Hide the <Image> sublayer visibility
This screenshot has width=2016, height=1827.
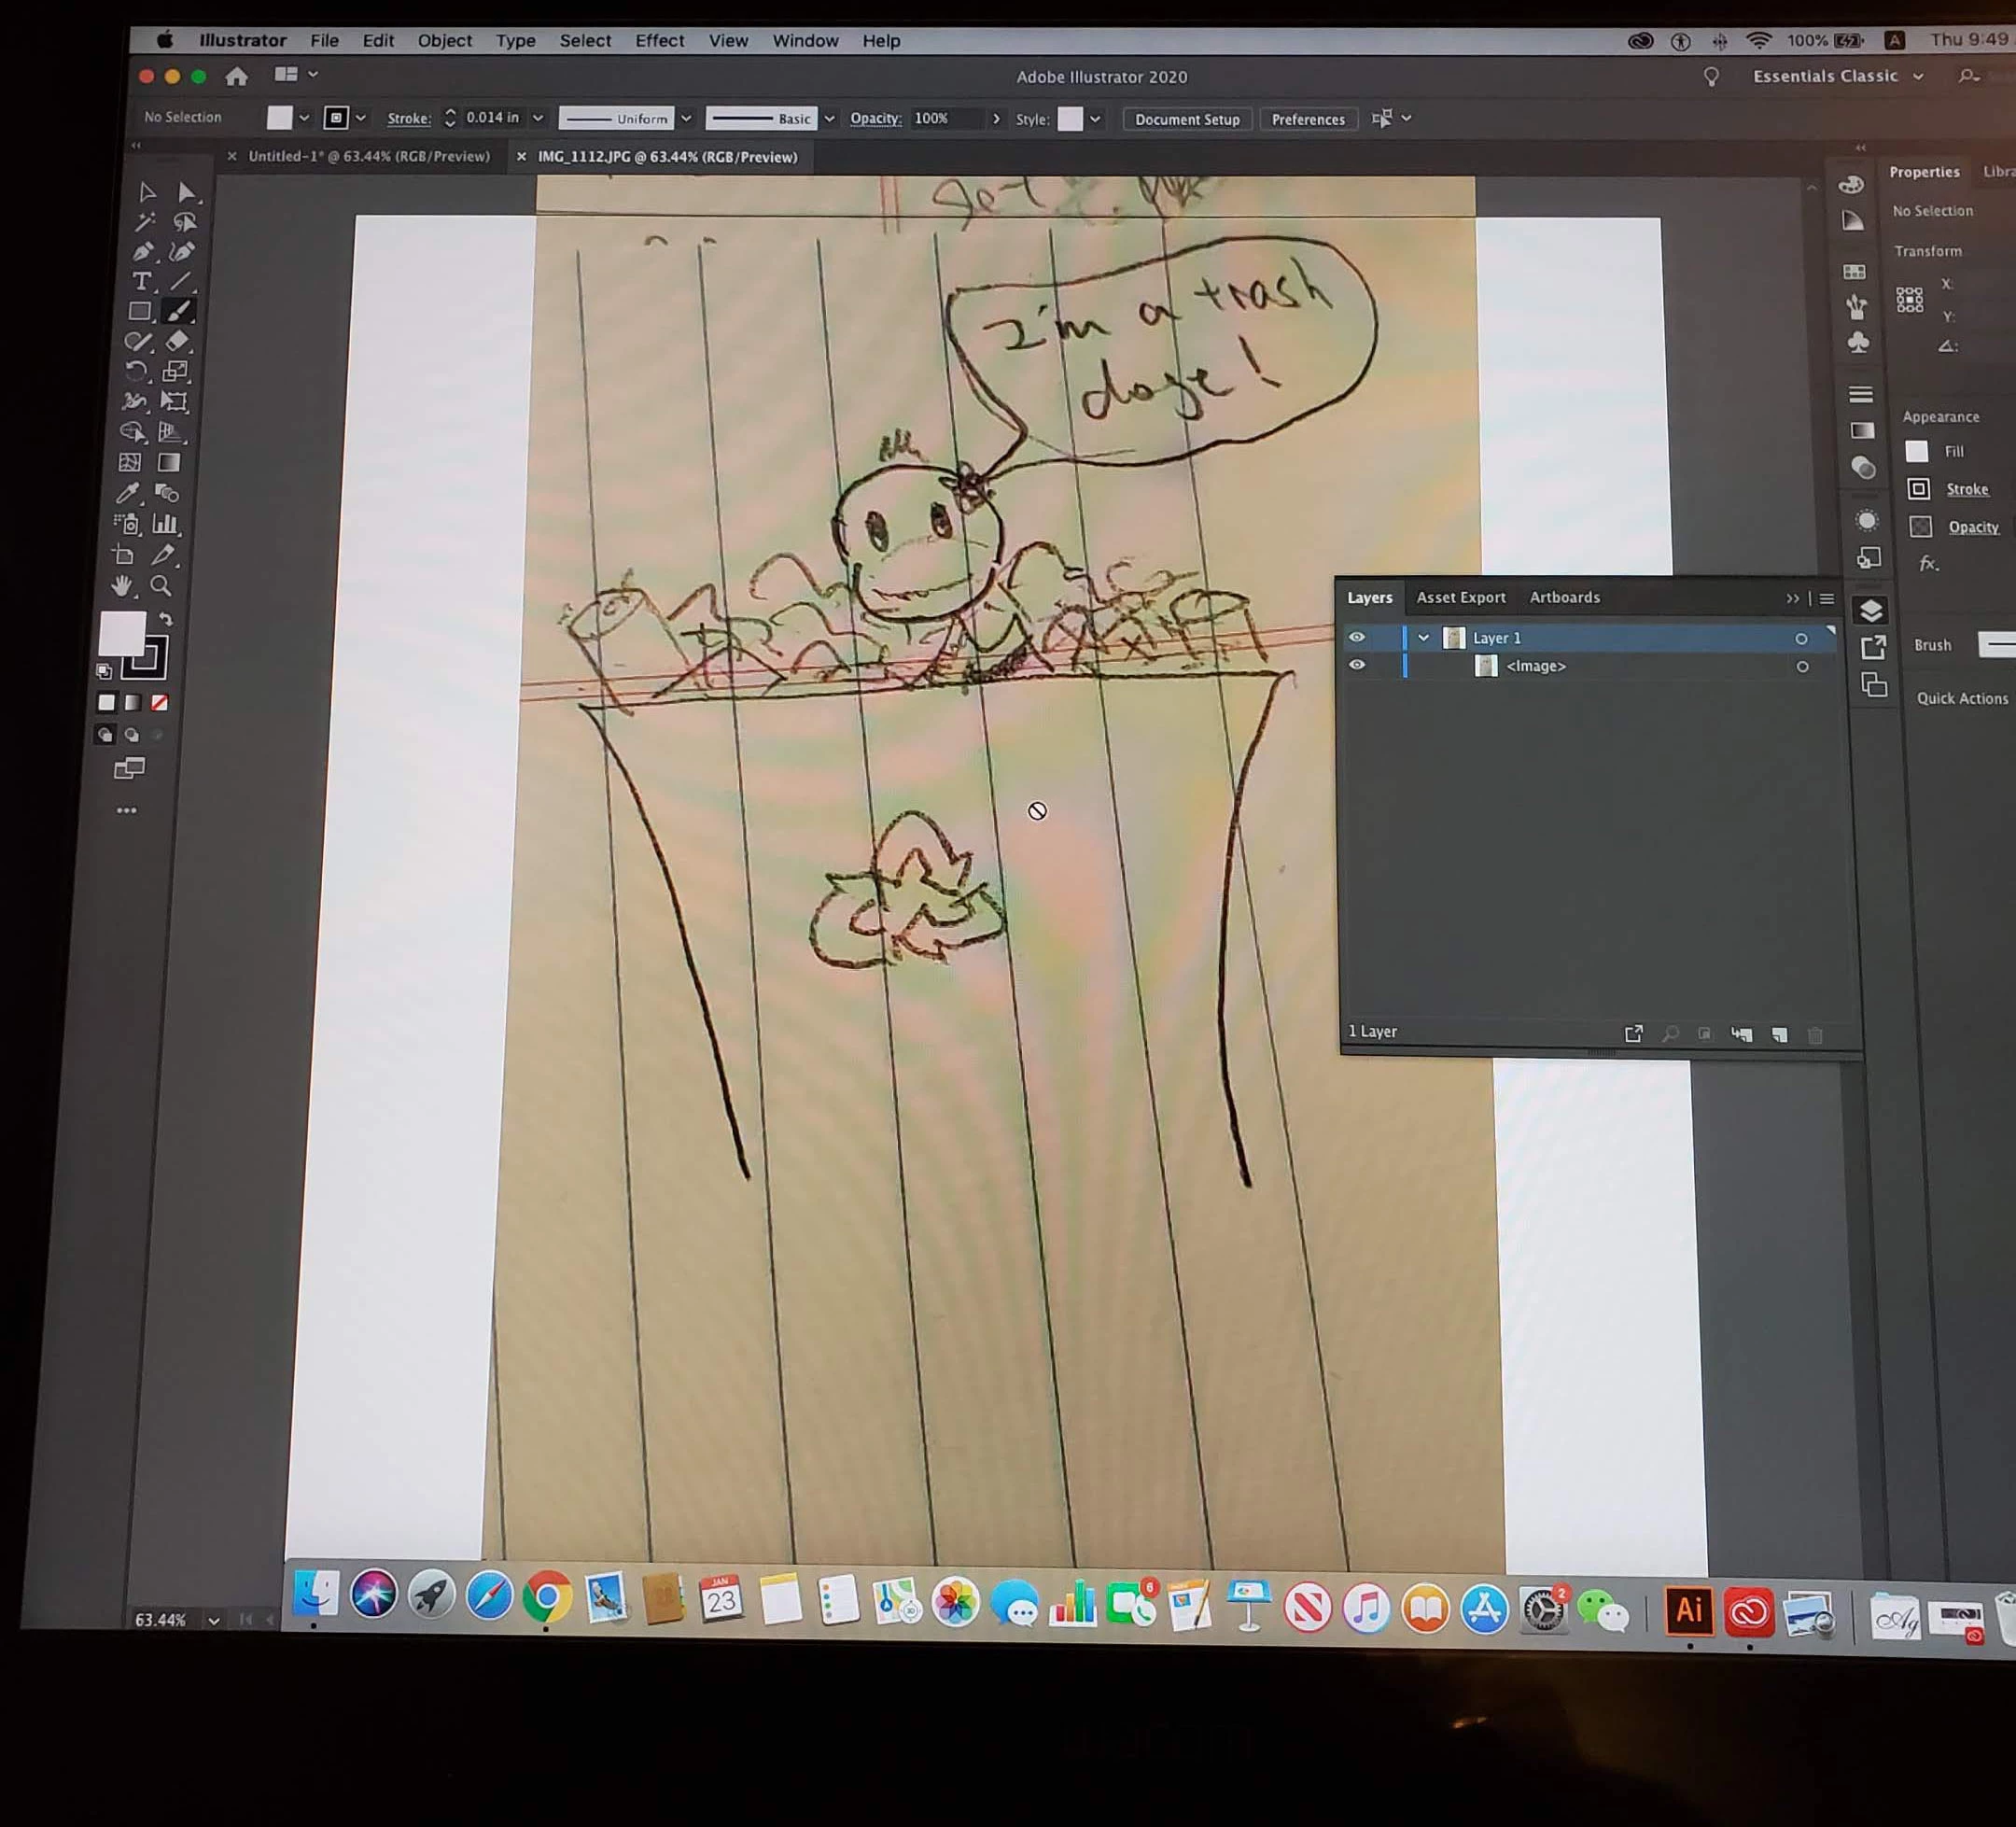(1356, 665)
